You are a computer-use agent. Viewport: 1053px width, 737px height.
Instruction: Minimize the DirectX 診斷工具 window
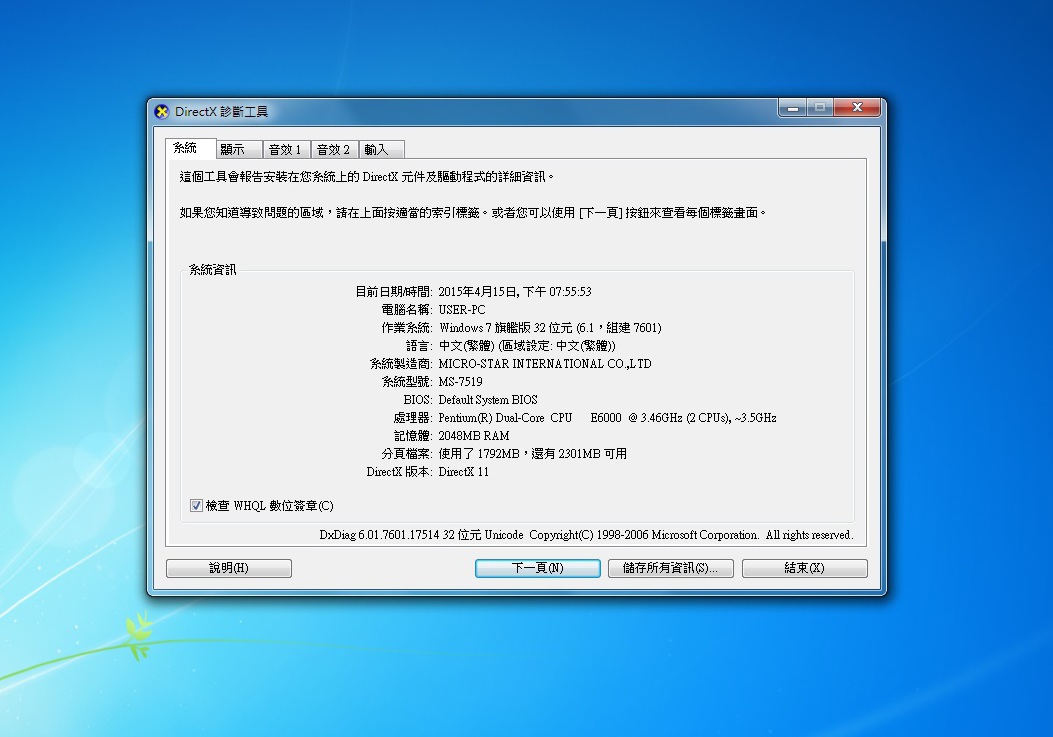[791, 108]
